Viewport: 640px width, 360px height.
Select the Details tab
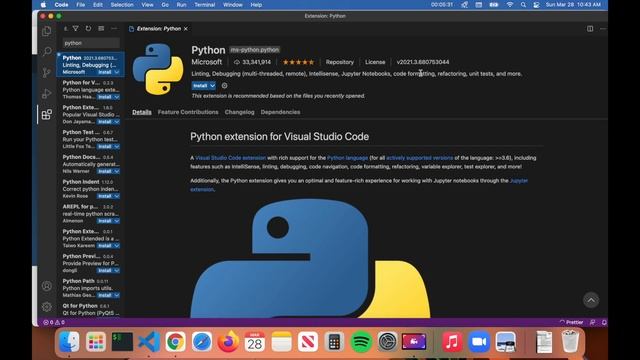(x=142, y=112)
